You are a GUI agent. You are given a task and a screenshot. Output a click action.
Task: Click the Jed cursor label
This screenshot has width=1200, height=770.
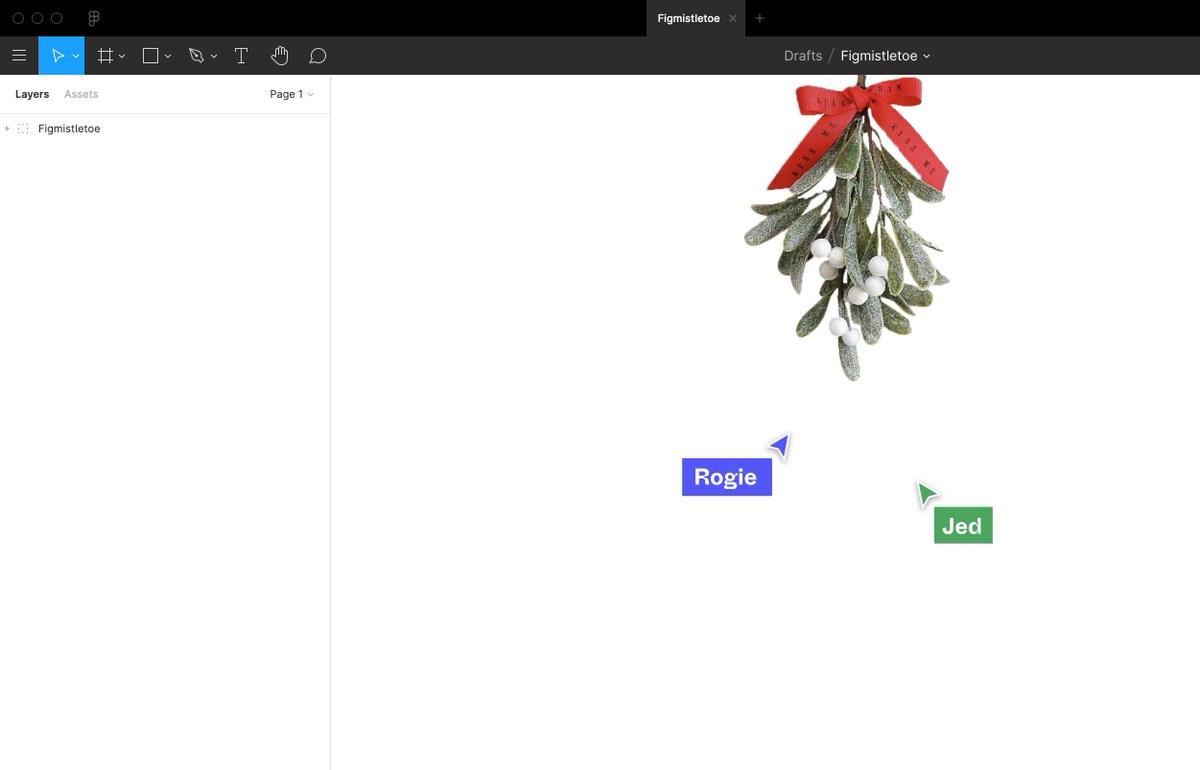[963, 525]
